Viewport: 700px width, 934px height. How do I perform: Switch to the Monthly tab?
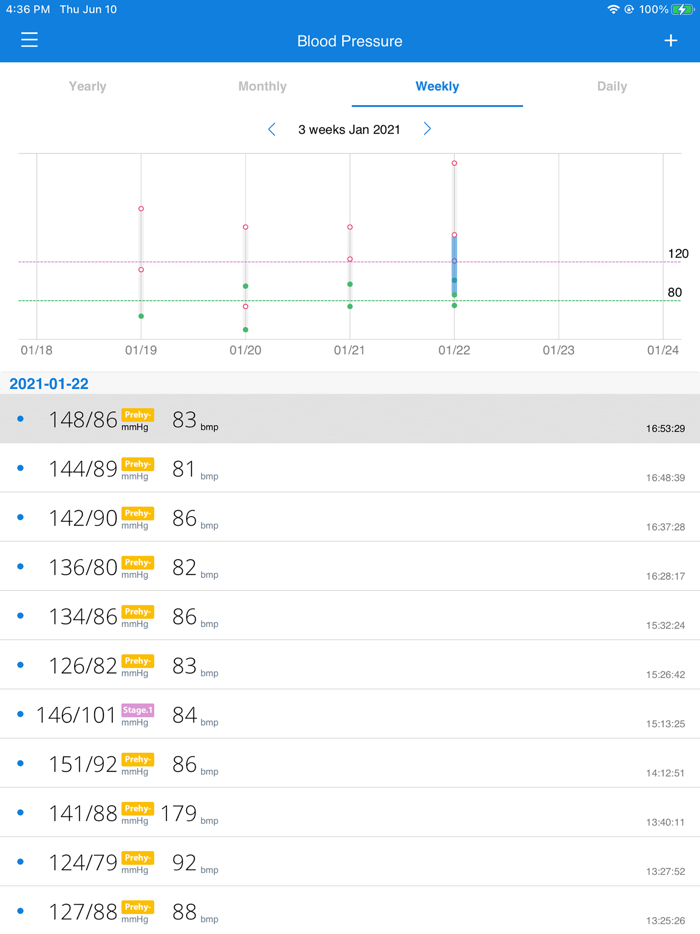click(x=262, y=86)
